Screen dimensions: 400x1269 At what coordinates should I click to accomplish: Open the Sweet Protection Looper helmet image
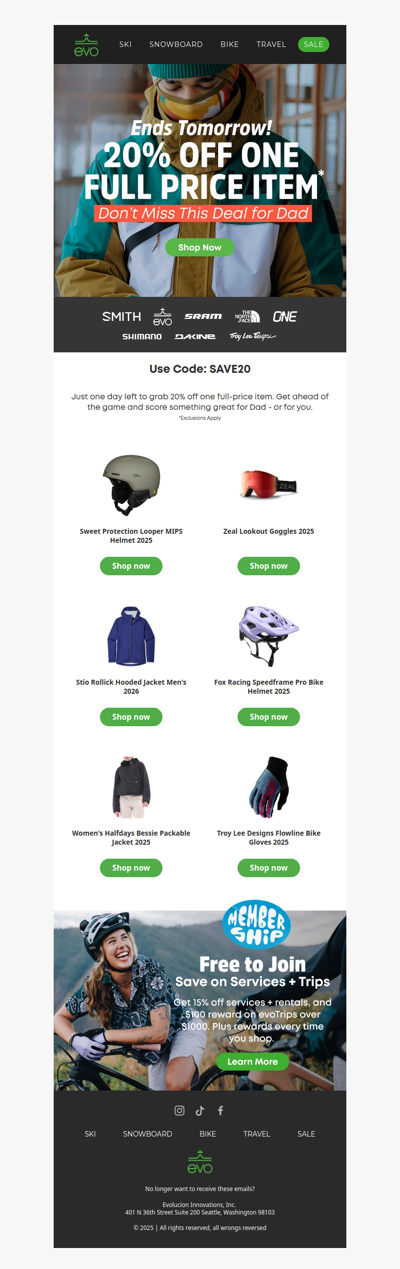tap(131, 484)
